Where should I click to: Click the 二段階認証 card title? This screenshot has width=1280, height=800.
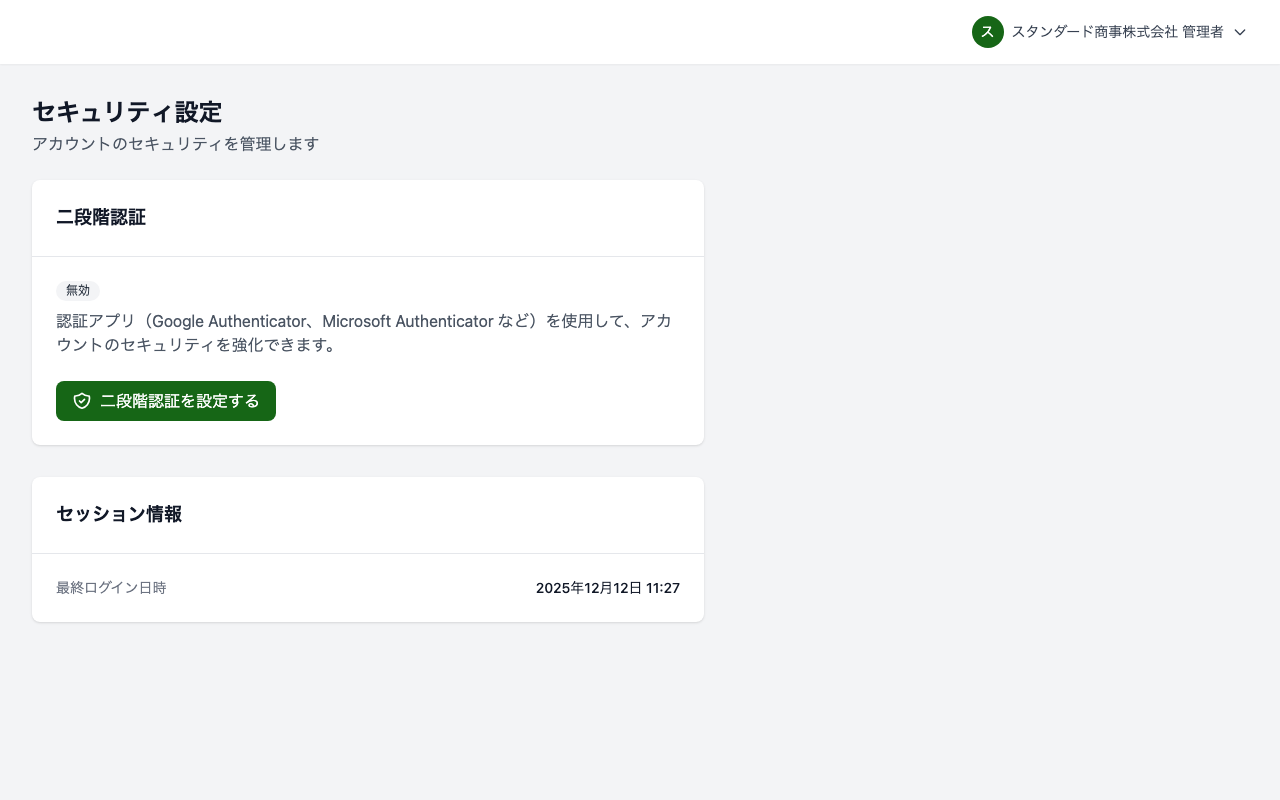click(x=101, y=218)
